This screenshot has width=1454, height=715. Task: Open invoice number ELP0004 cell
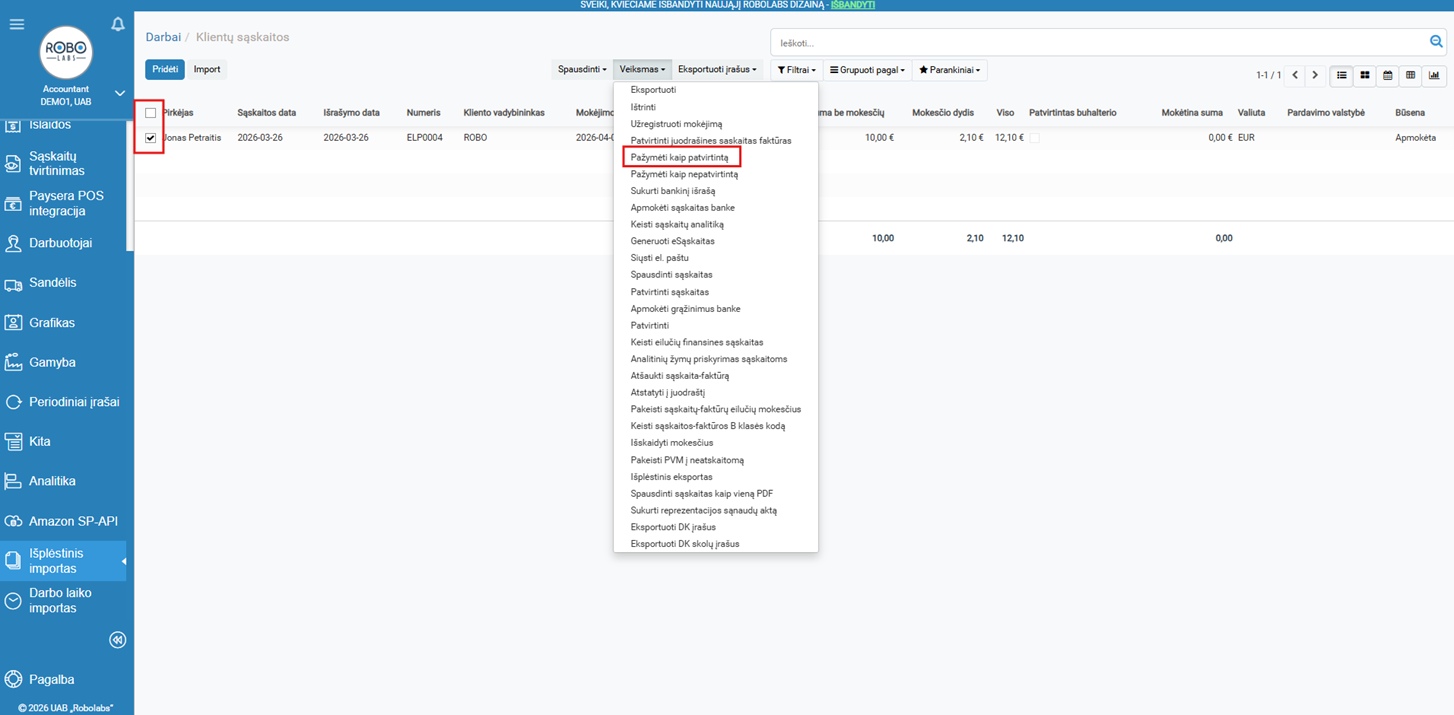point(424,138)
